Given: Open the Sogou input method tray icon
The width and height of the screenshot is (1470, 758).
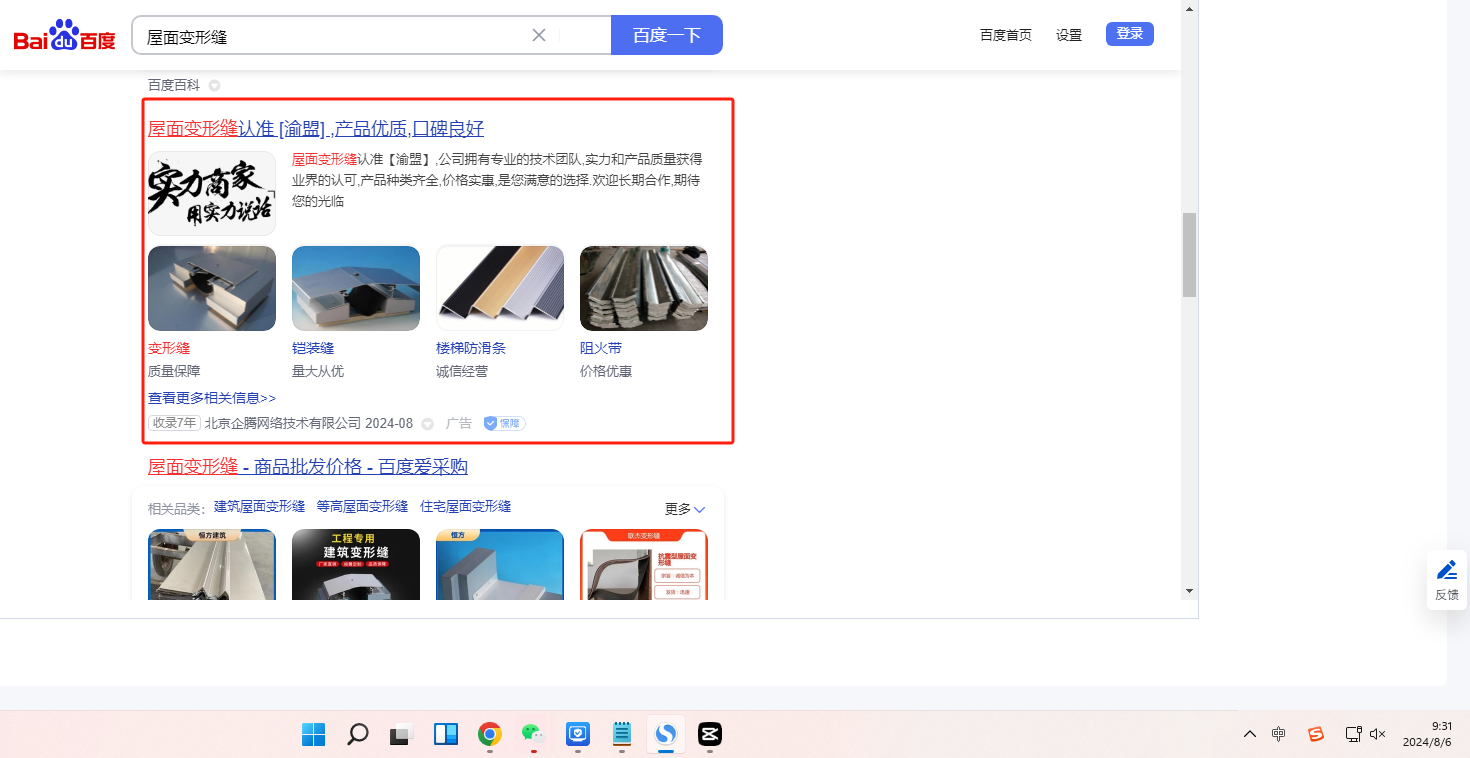Looking at the screenshot, I should pyautogui.click(x=1316, y=734).
